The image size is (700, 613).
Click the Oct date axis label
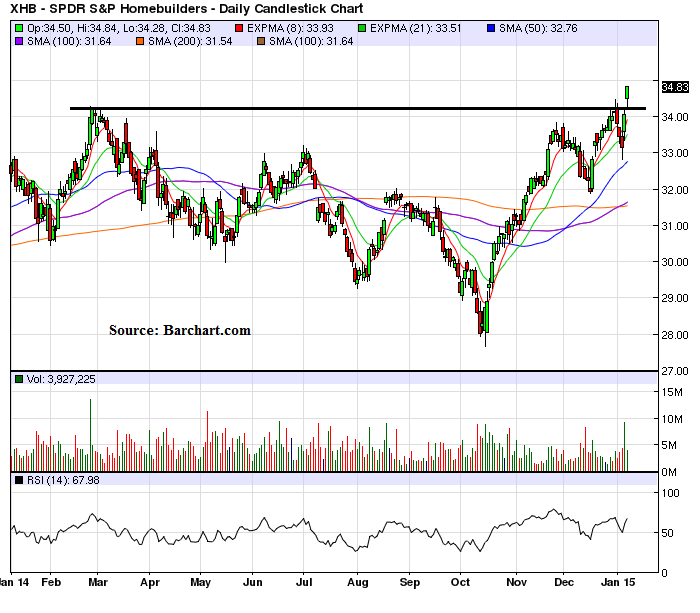(x=460, y=580)
